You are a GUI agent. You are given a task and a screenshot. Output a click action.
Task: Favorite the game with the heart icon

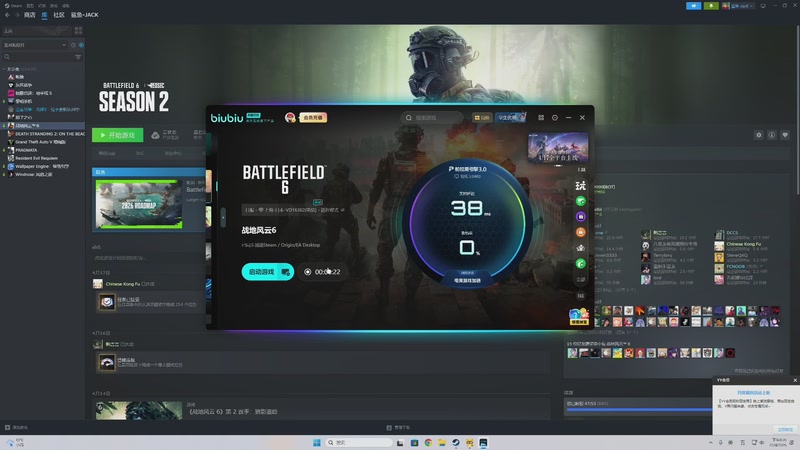click(785, 135)
